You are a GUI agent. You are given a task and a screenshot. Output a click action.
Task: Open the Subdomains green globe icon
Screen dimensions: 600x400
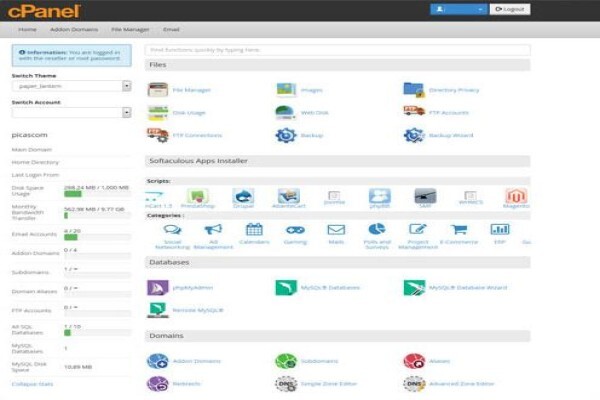(x=286, y=361)
